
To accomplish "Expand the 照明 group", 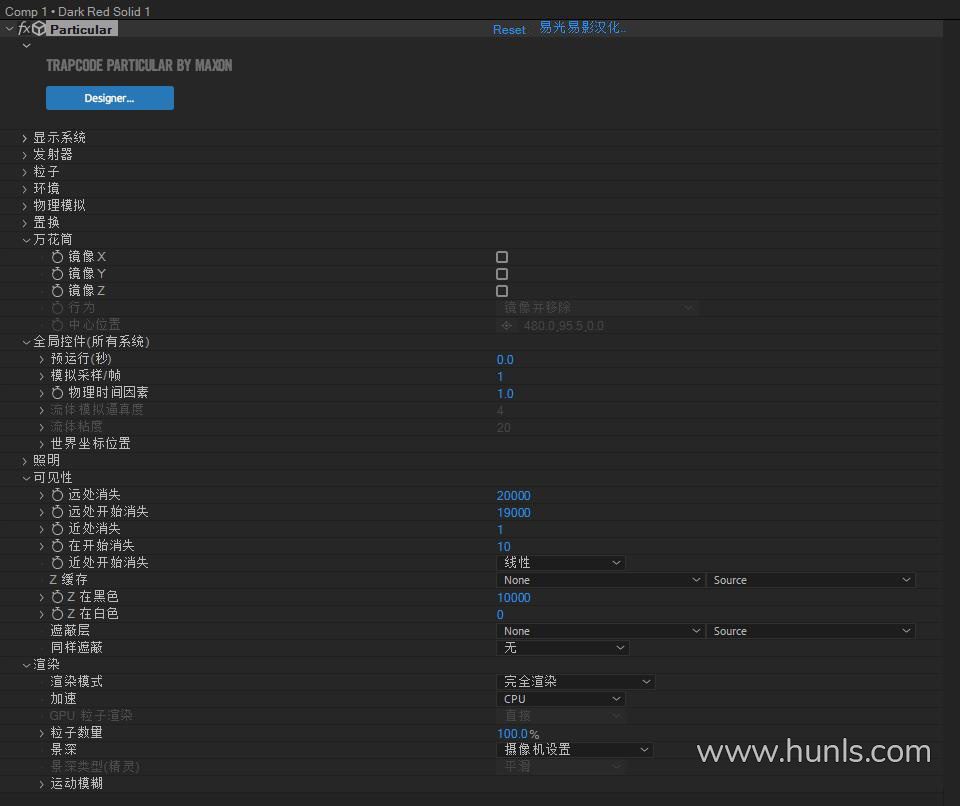I will pos(25,461).
